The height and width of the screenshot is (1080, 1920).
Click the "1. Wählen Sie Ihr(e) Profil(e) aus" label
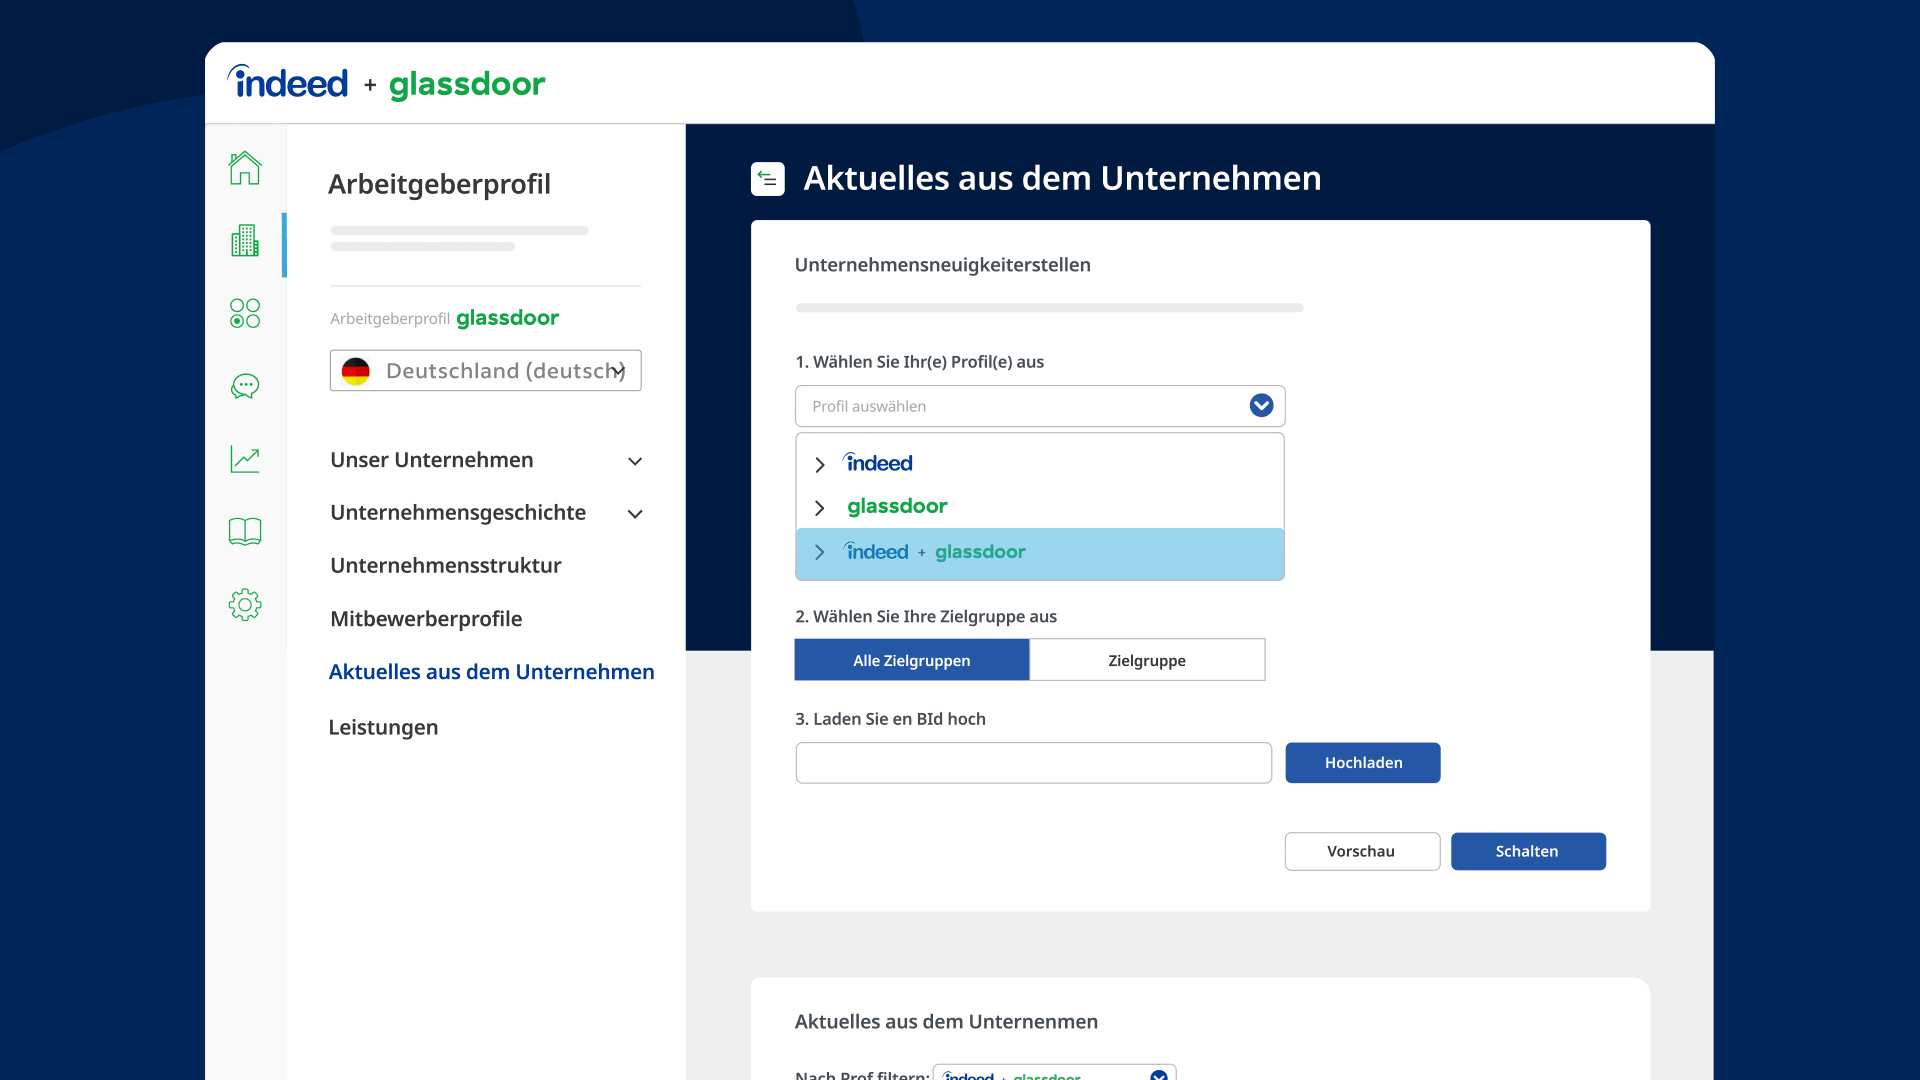pyautogui.click(x=919, y=362)
